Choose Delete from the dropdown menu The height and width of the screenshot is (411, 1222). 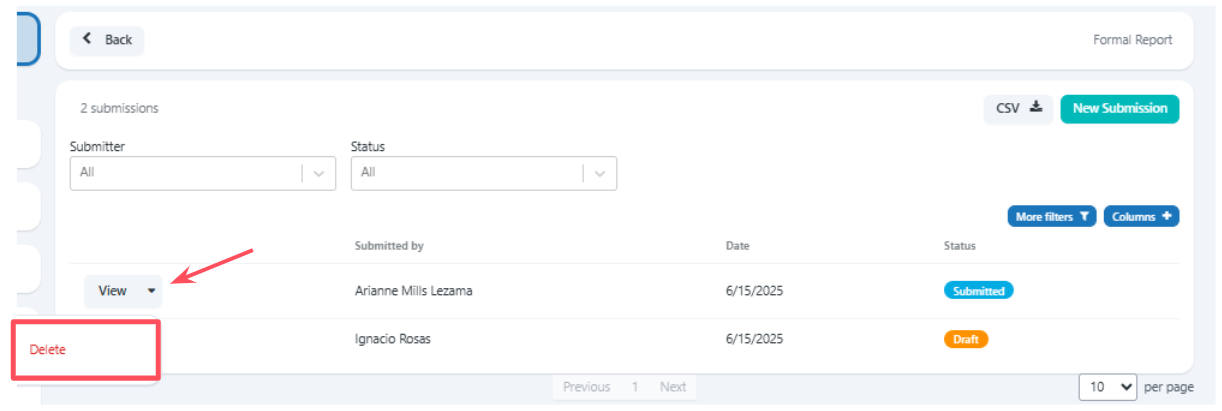(x=48, y=349)
